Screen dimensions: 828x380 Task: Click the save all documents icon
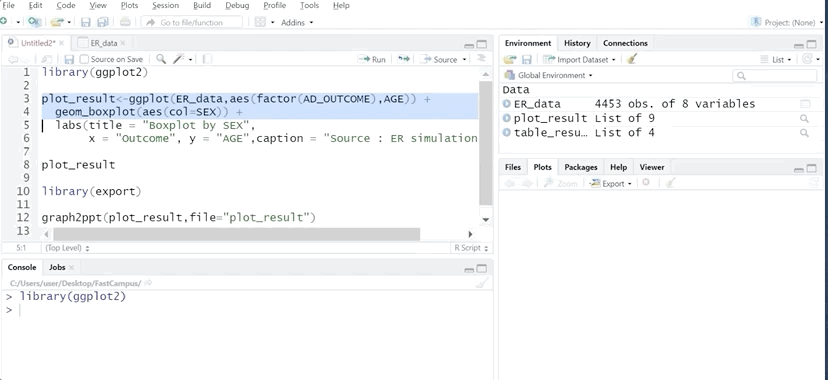pyautogui.click(x=103, y=22)
